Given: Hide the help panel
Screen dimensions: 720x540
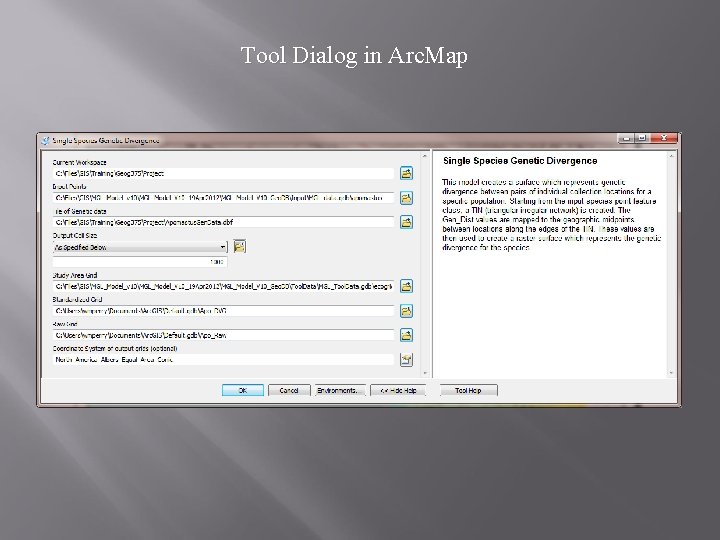Looking at the screenshot, I should tap(398, 390).
